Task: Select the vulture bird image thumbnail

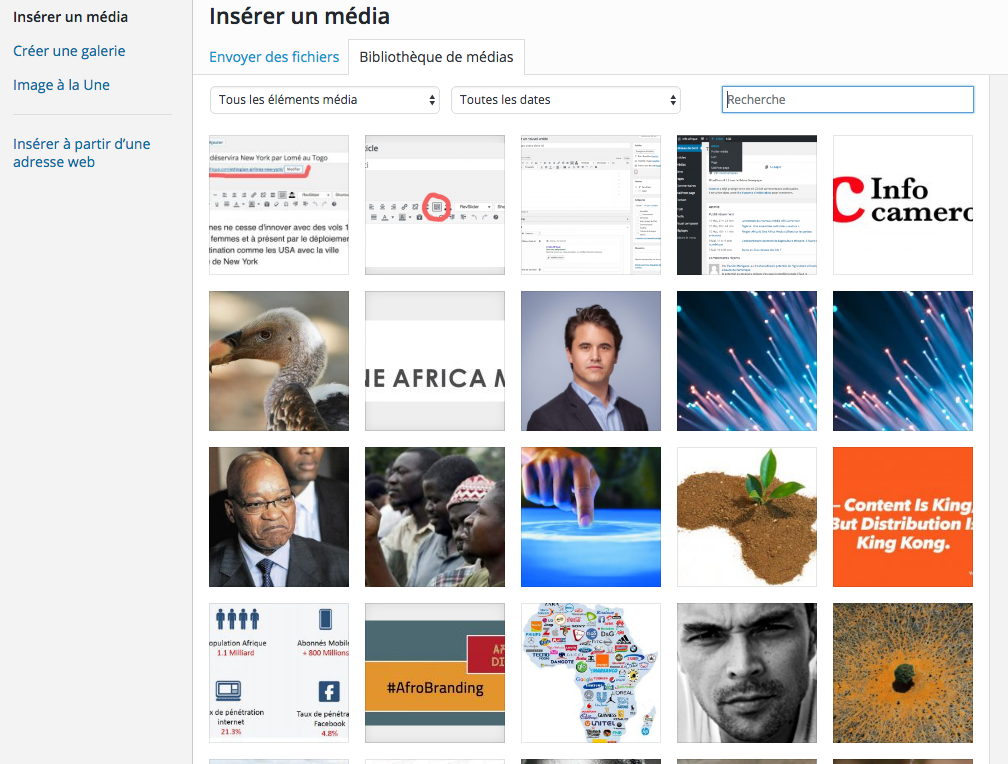Action: (279, 361)
